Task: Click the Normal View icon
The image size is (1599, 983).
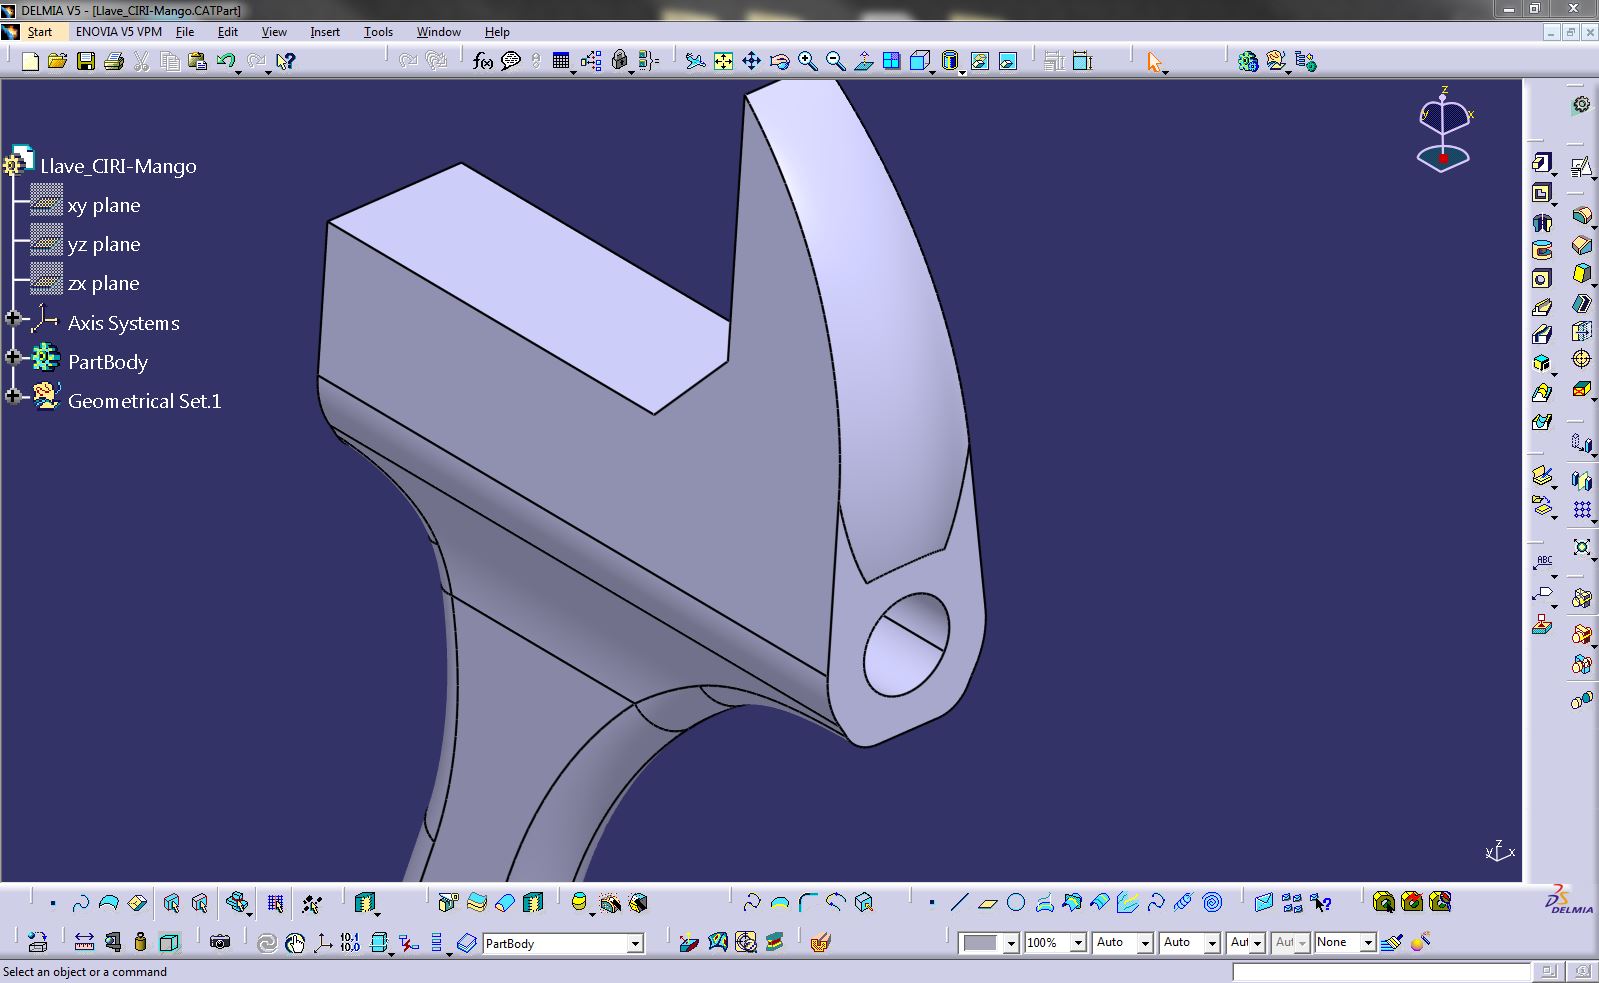Action: (863, 62)
